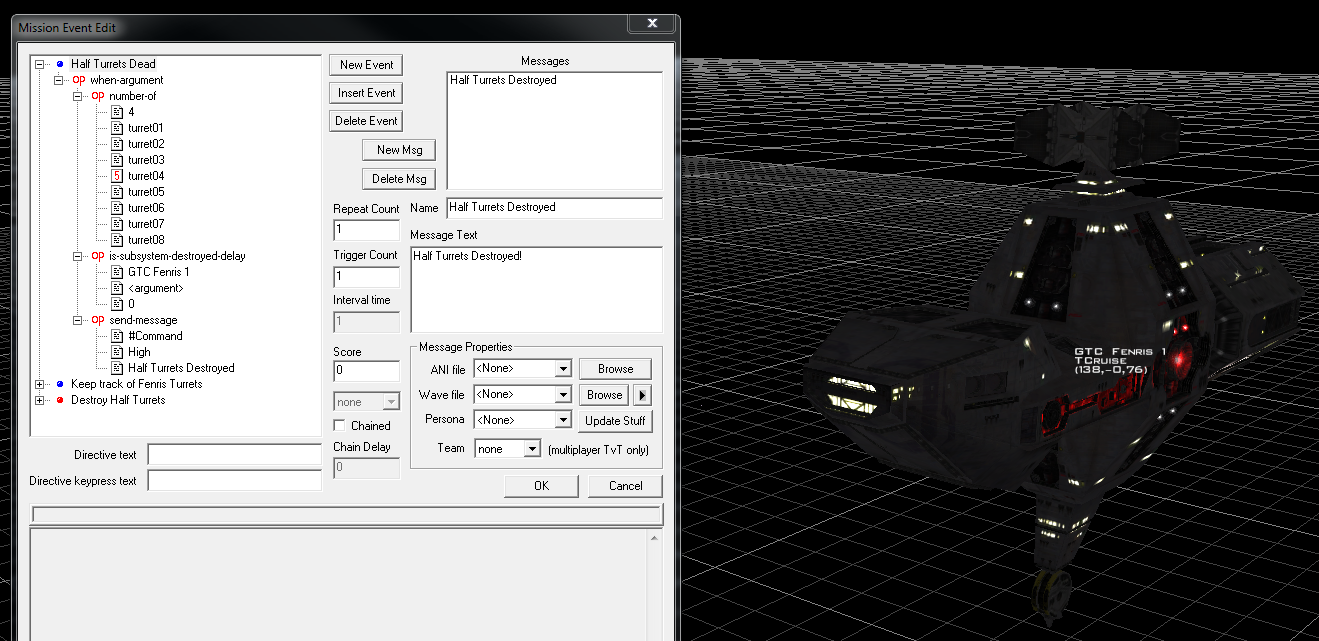Click the red 'op' icon beside is-subsystem-destroyed-delay
This screenshot has height=641, width=1319.
(x=98, y=256)
